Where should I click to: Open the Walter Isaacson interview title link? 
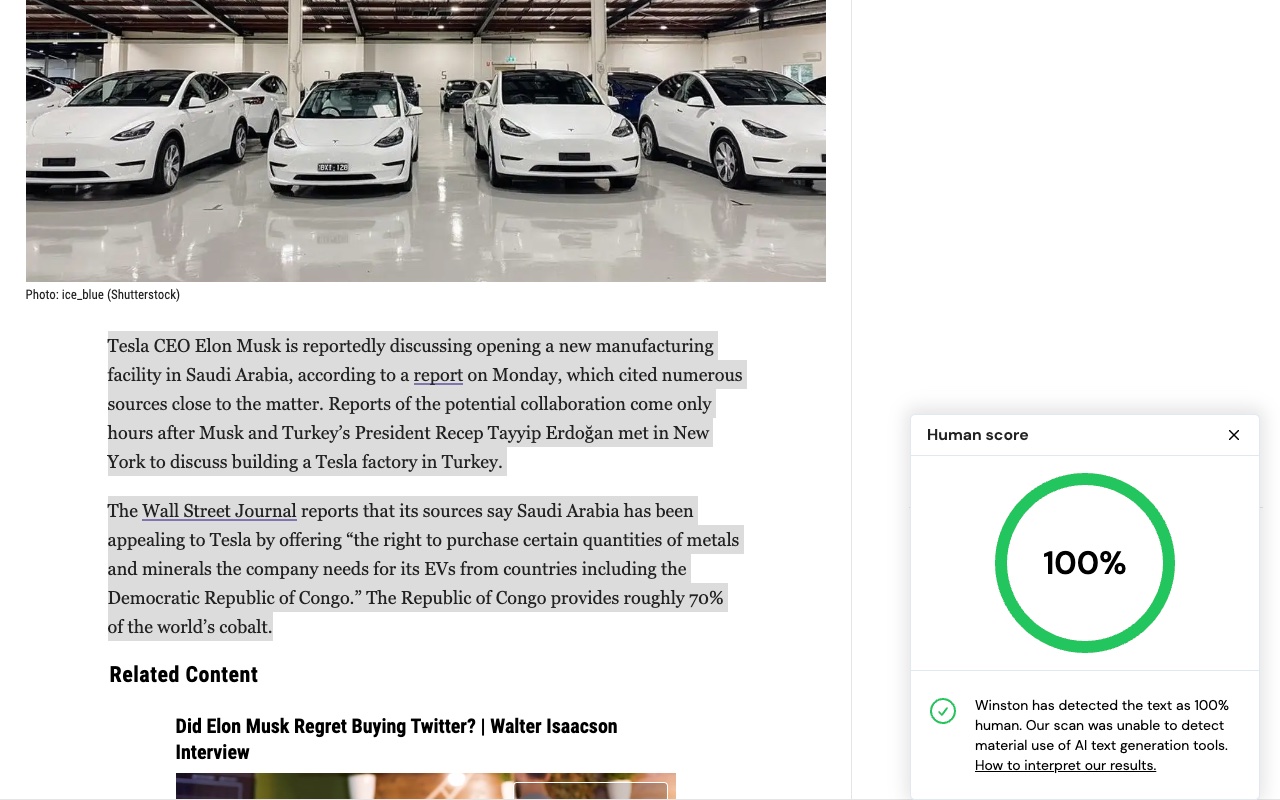[x=396, y=739]
